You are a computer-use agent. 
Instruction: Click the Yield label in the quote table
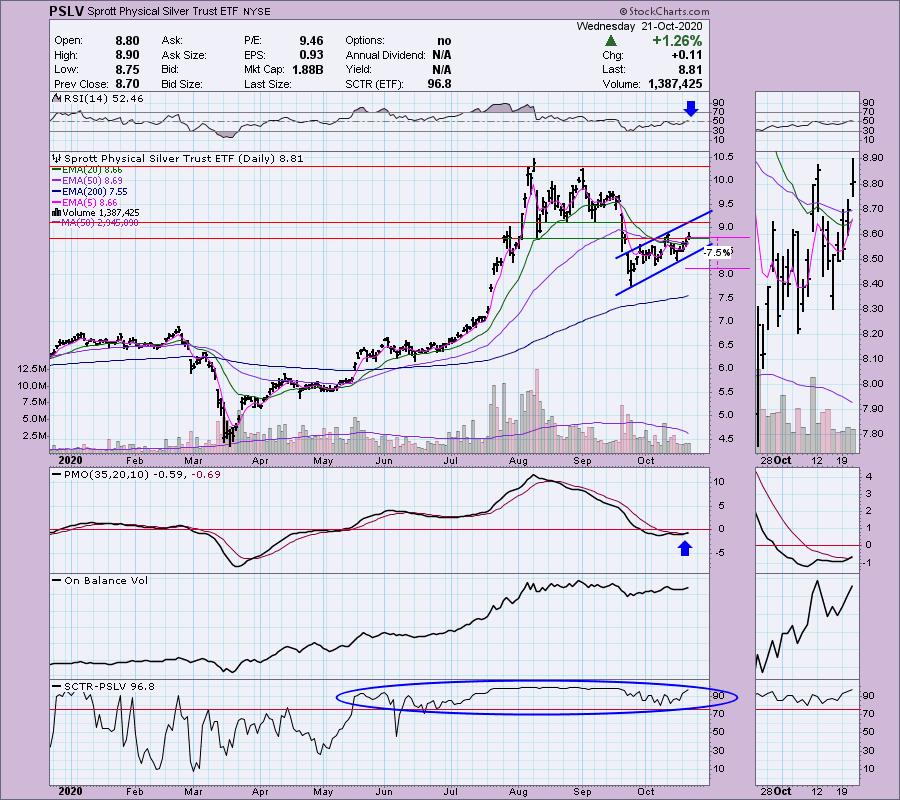[x=359, y=69]
